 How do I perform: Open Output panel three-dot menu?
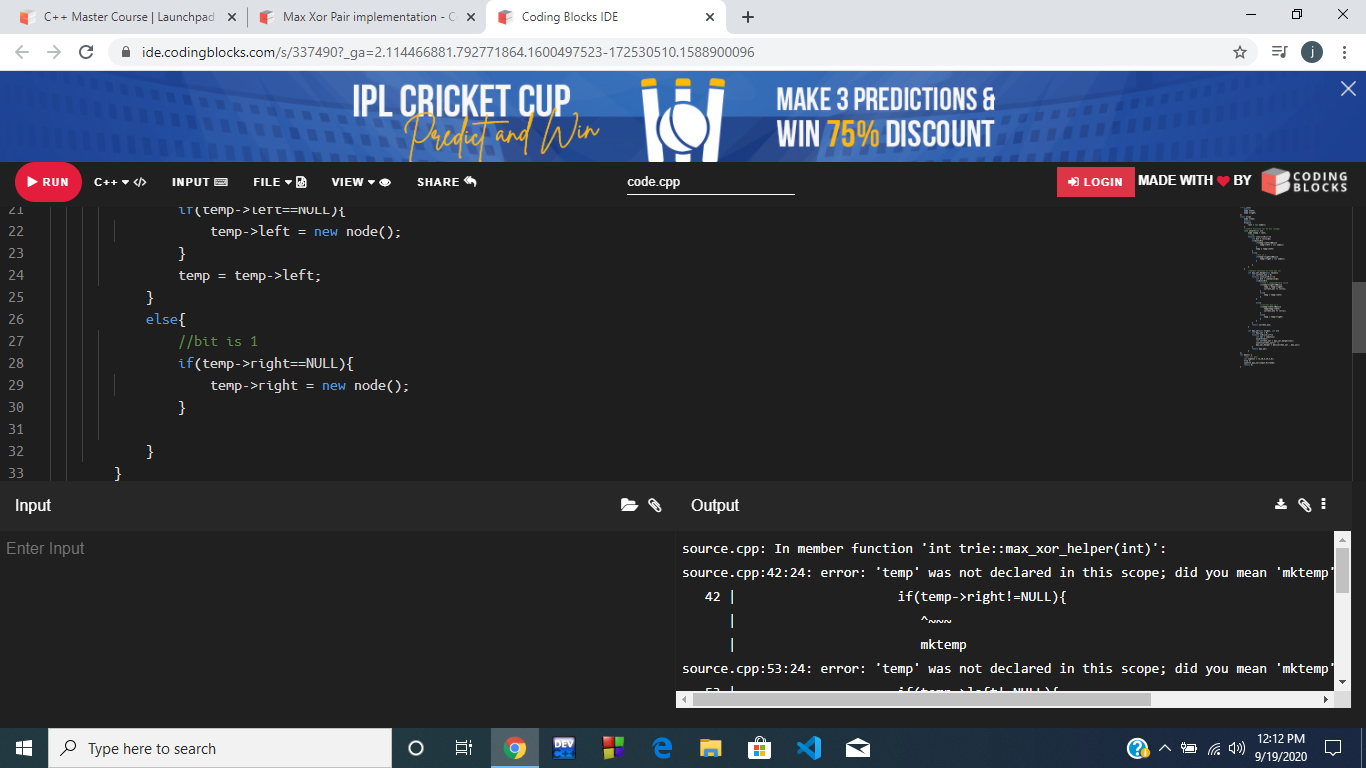coord(1324,505)
